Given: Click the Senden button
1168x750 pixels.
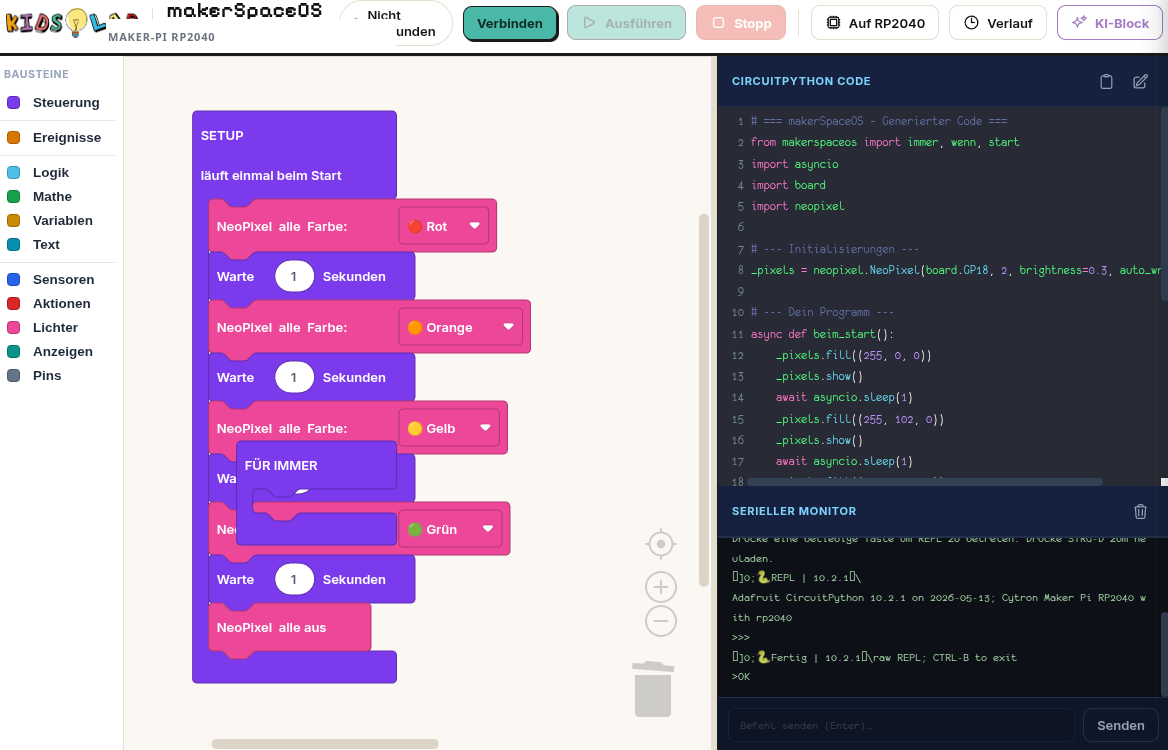Looking at the screenshot, I should click(1120, 725).
